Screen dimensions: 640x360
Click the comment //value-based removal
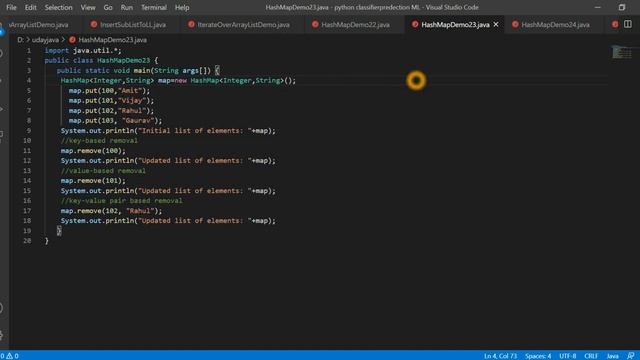pyautogui.click(x=103, y=171)
